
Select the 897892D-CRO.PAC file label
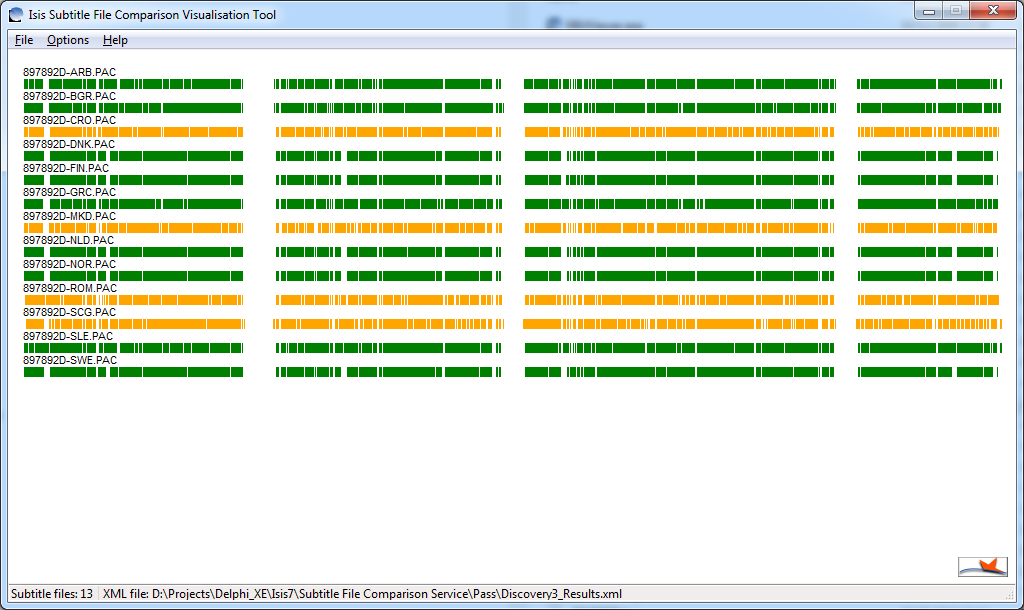click(68, 120)
